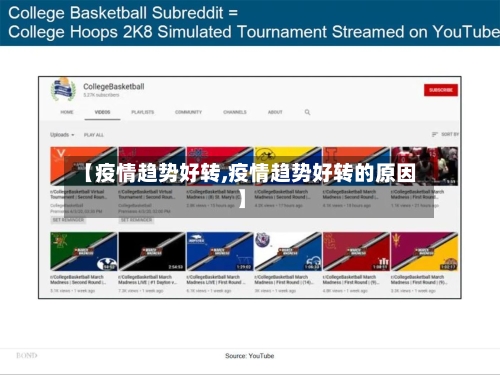The height and width of the screenshot is (375, 500).
Task: Open the orange Virginia 'V' logo thumbnail
Action: (84, 166)
